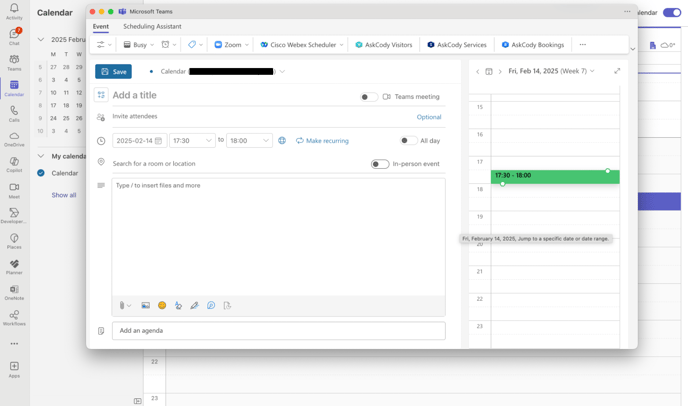Insert a picture in description
The image size is (688, 406).
tap(146, 305)
